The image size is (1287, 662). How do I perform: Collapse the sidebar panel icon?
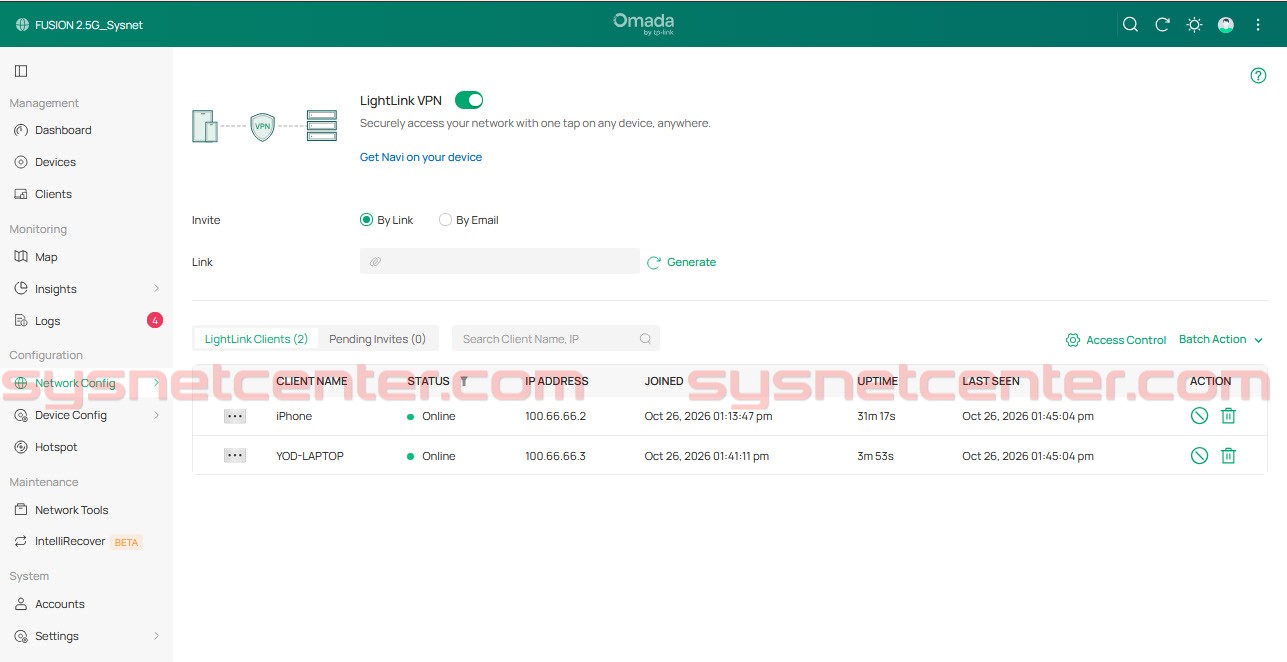(x=21, y=71)
